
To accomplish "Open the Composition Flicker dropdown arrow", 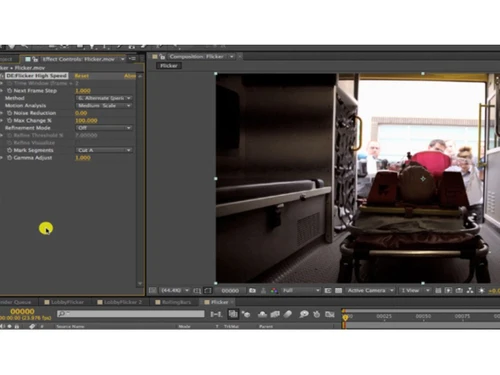I will (231, 57).
